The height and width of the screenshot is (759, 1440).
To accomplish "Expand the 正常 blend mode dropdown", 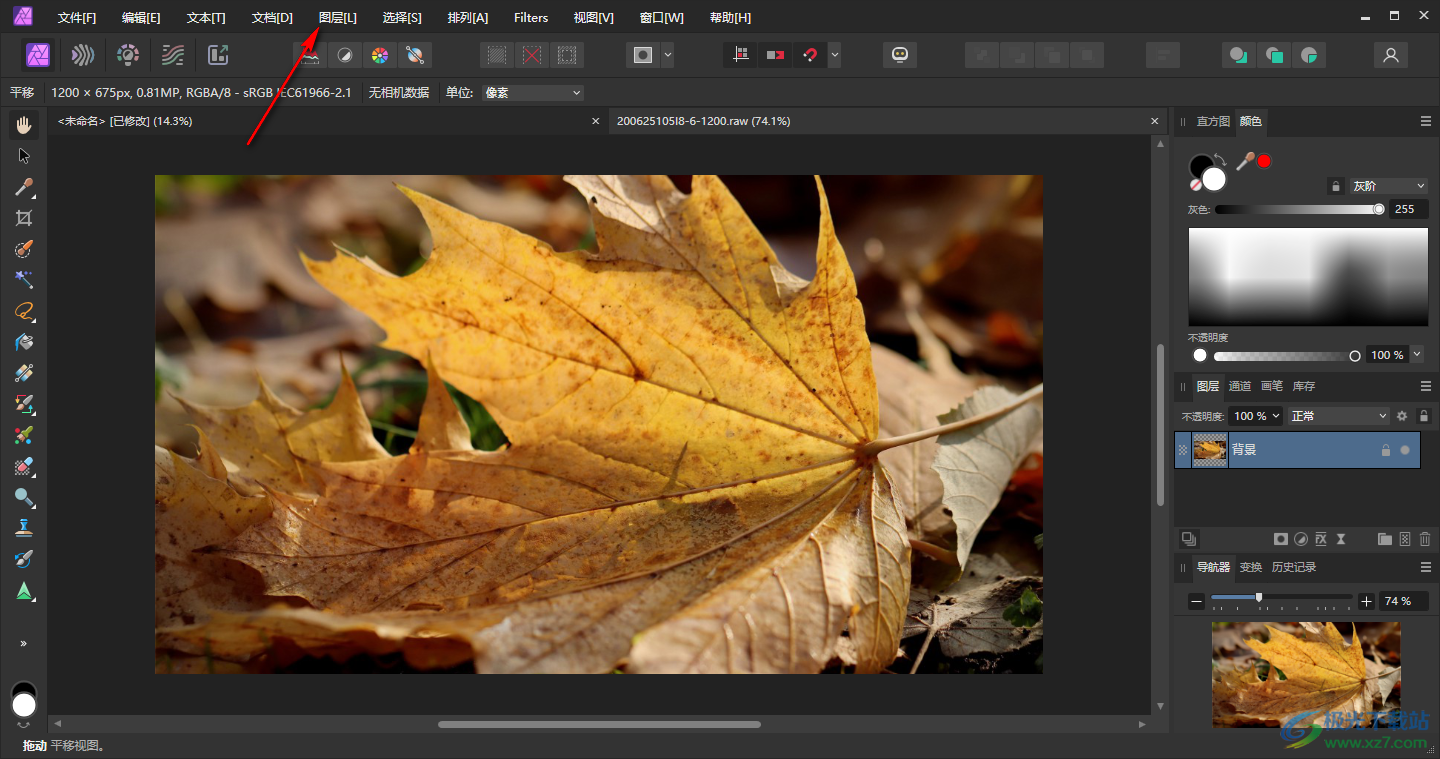I will [1338, 416].
